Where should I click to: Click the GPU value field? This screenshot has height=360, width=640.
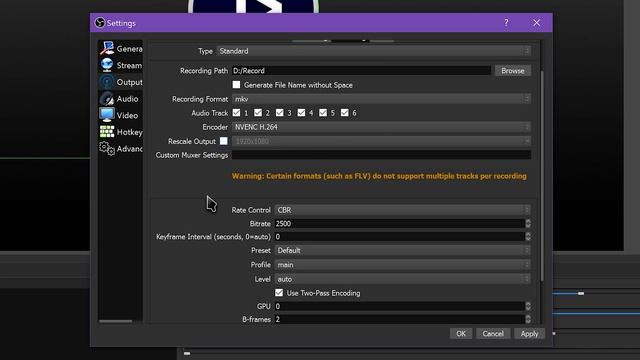coord(400,306)
